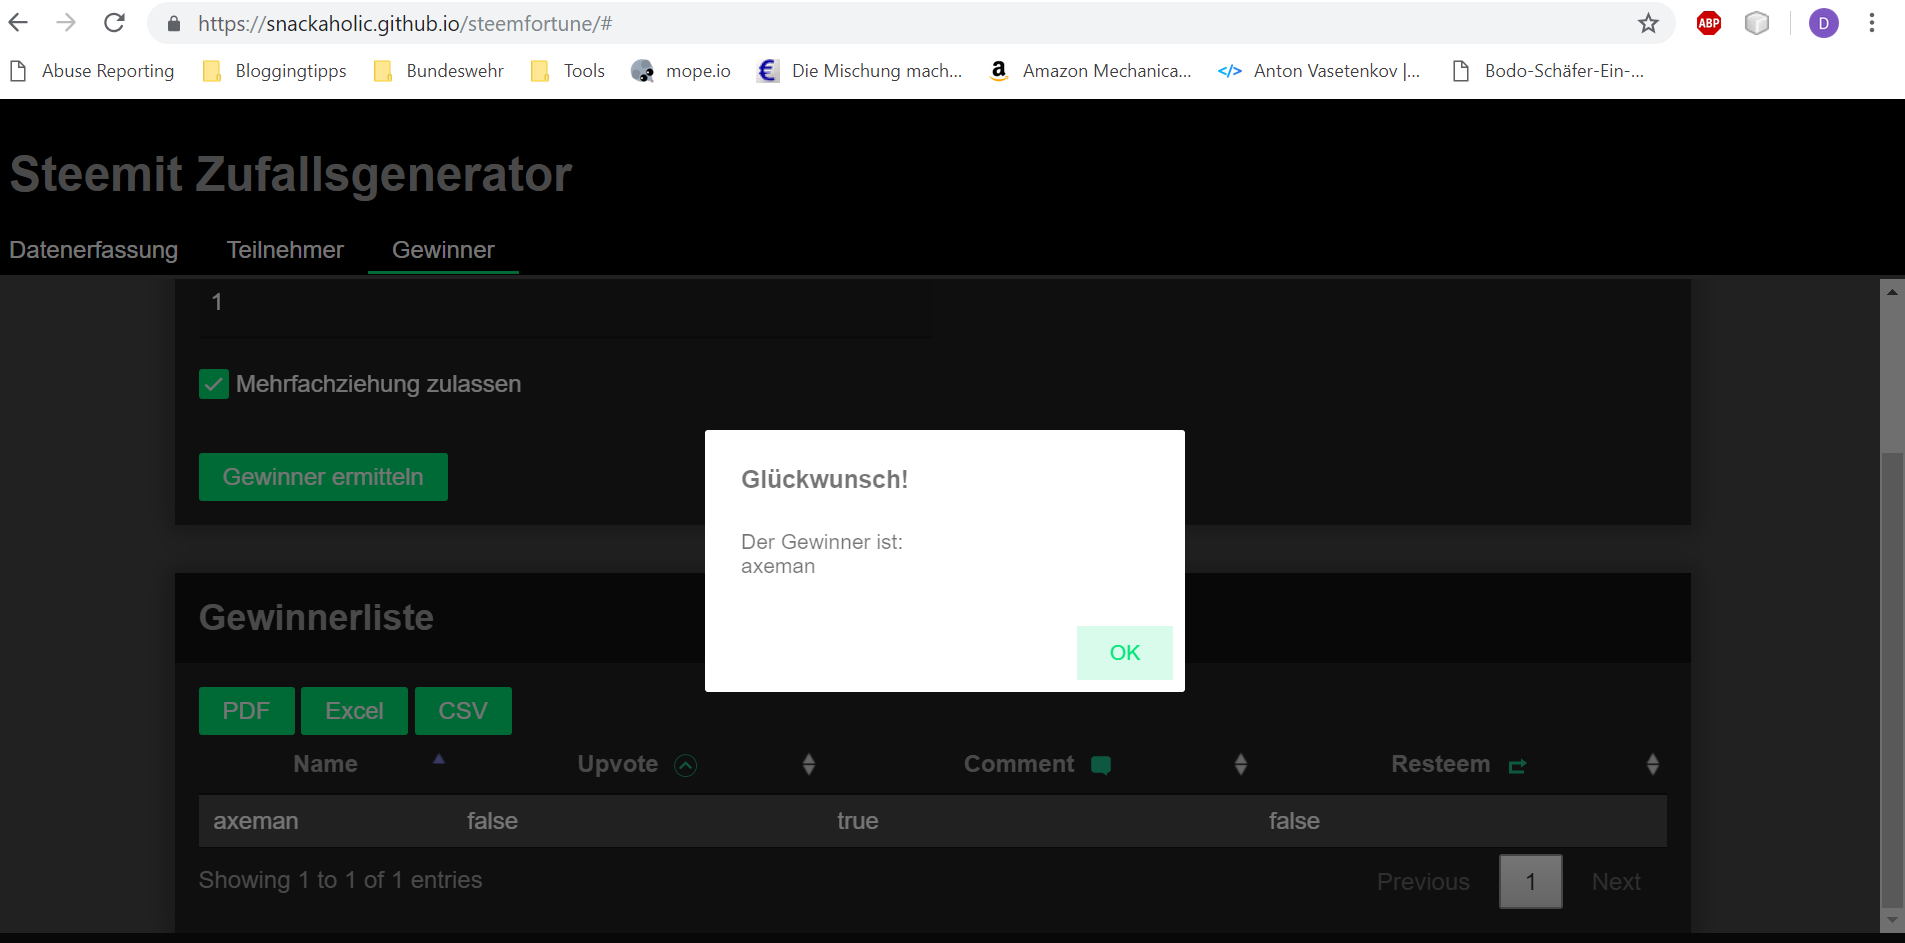The image size is (1905, 943).
Task: Click the padlock site security icon
Action: coord(174,24)
